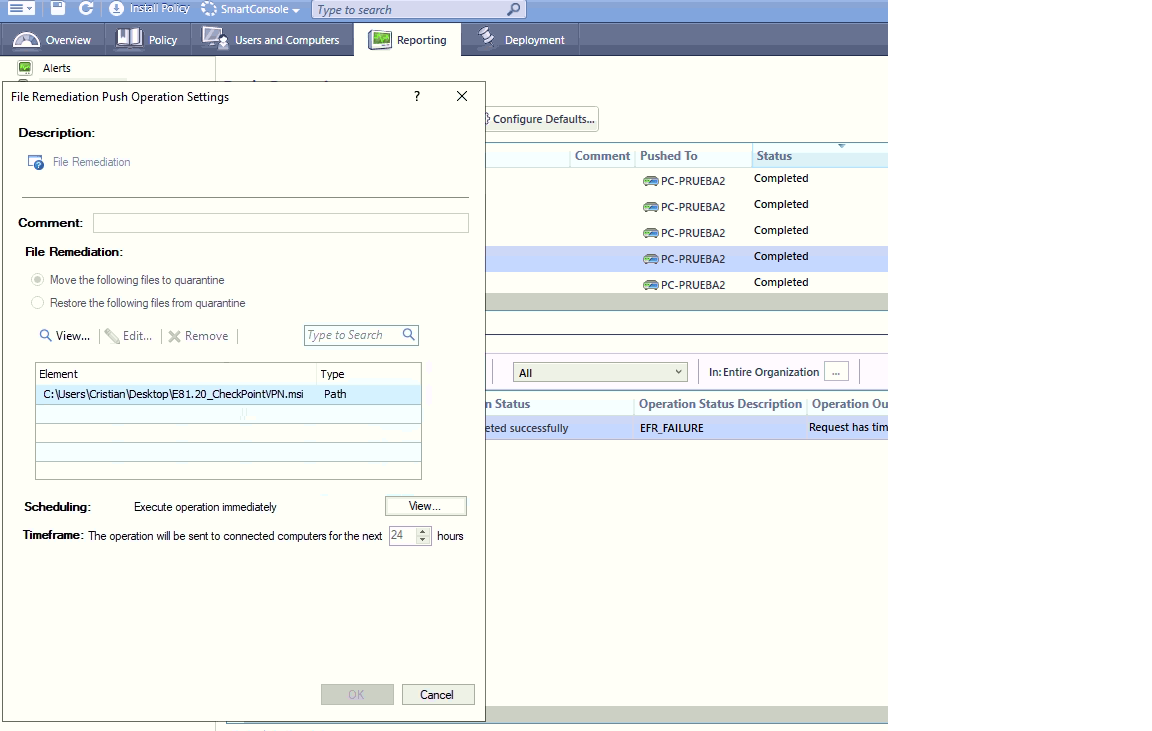Select 'Move the following files to quarantine'
Screen dimensions: 1152x731
(37, 280)
